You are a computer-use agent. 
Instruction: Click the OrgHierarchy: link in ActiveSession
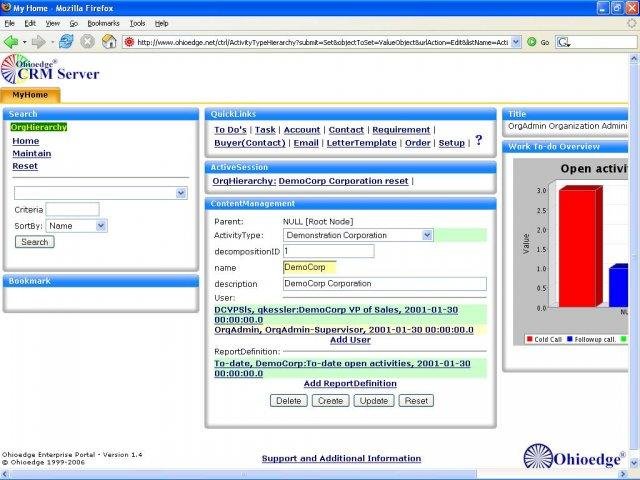point(244,181)
